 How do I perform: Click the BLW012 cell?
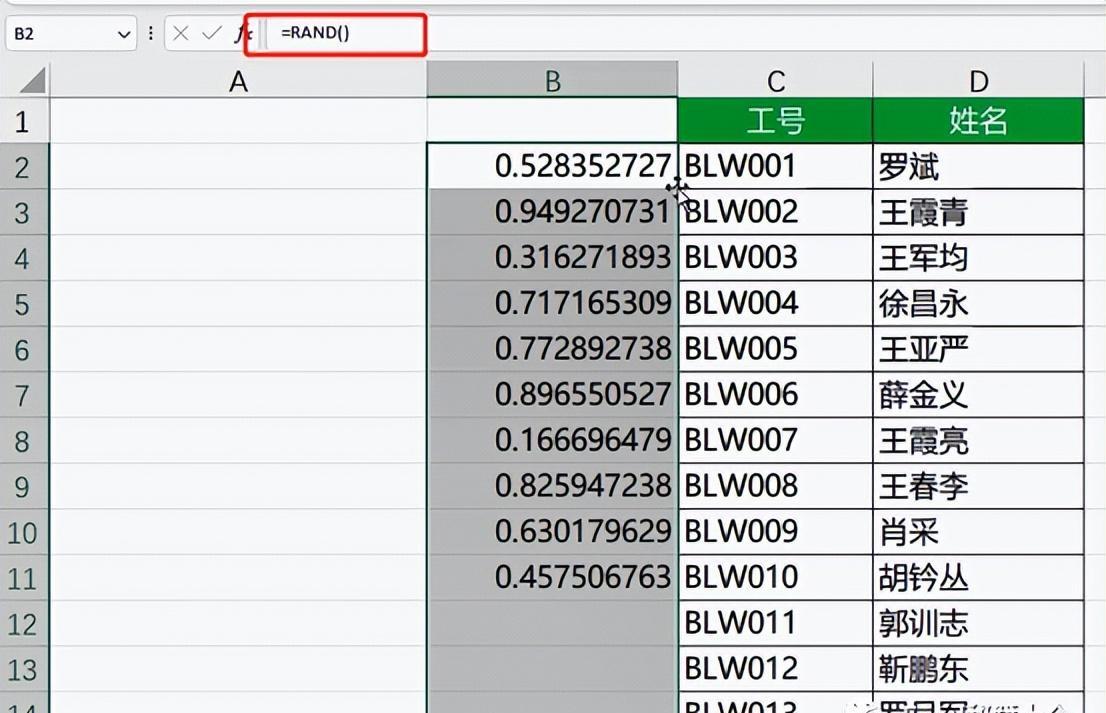(x=775, y=668)
